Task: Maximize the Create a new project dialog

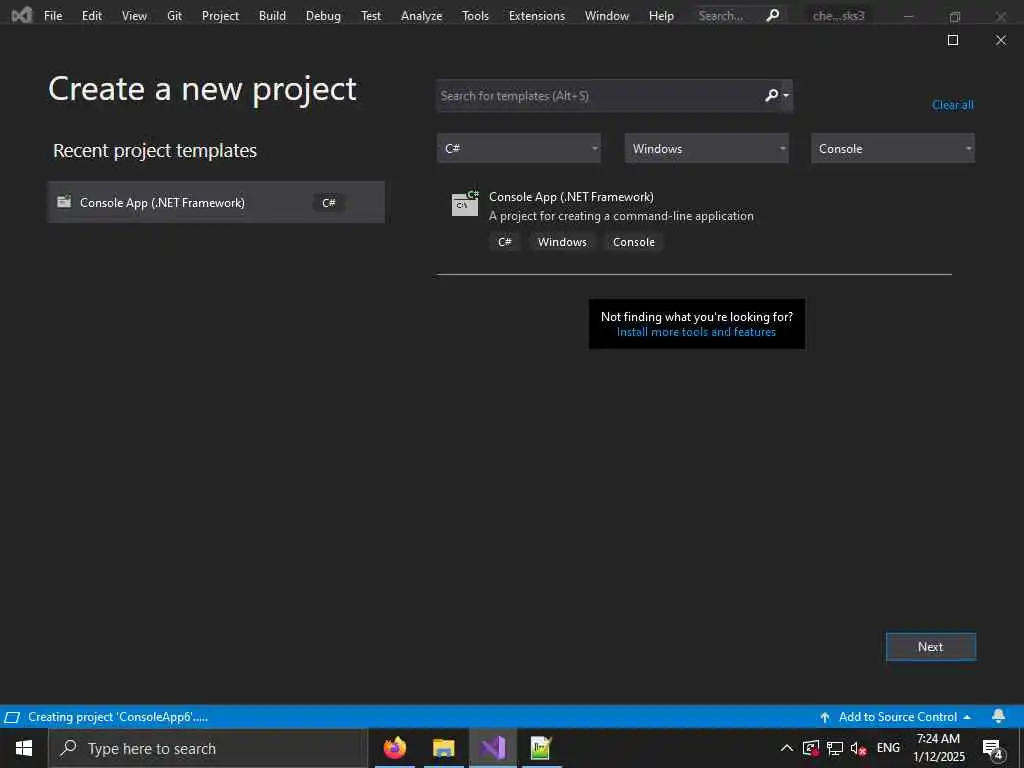Action: point(953,40)
